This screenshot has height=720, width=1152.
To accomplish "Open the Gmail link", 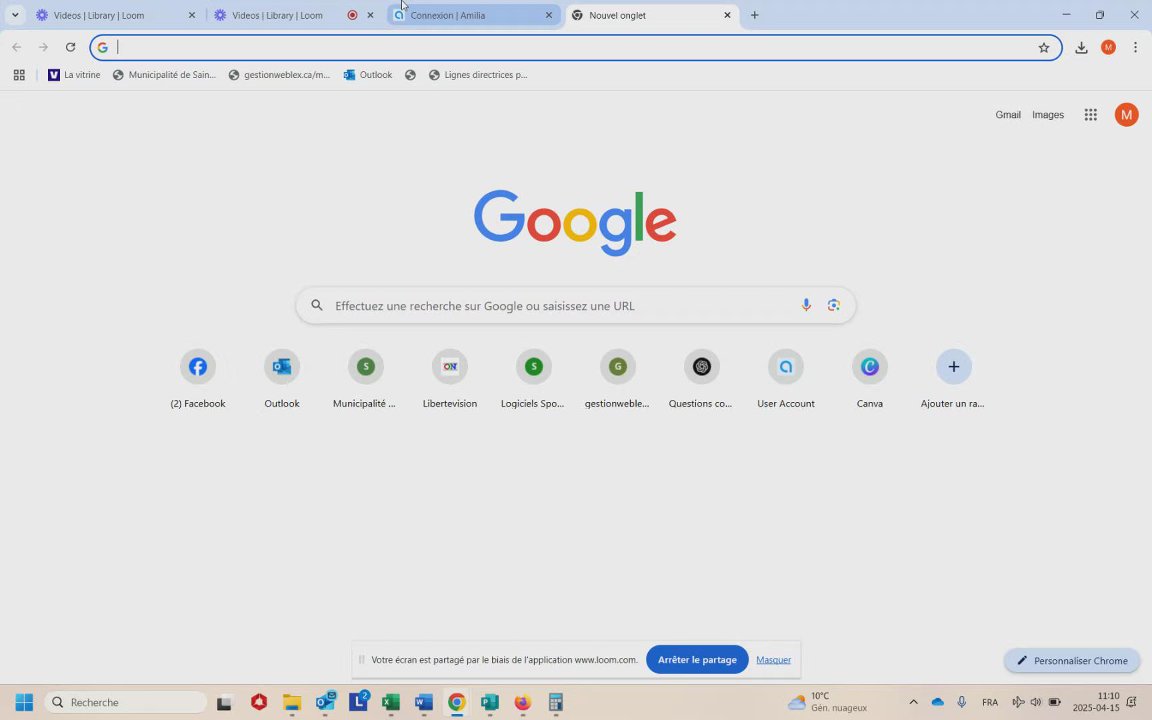I will point(1008,115).
